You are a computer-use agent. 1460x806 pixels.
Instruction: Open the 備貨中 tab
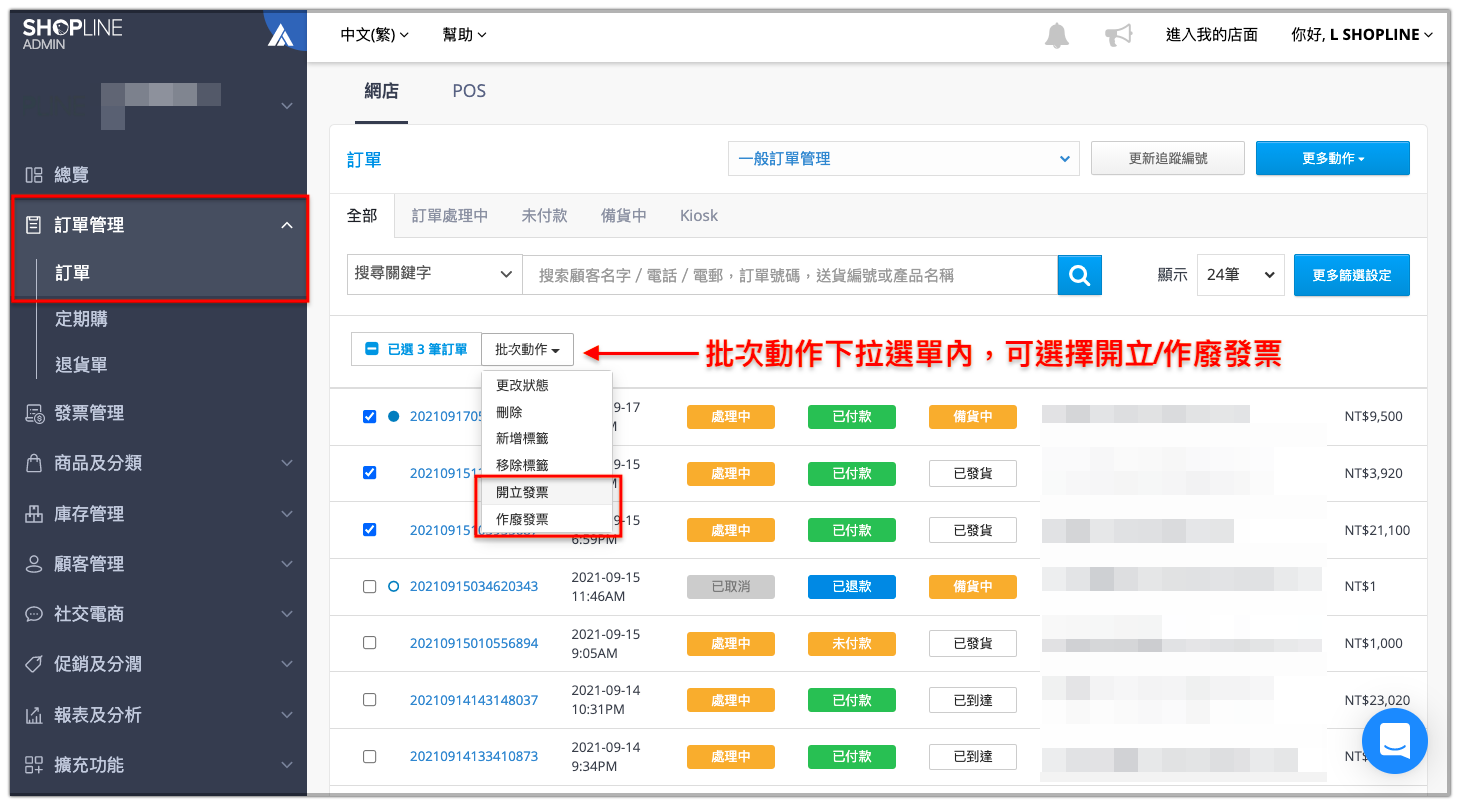point(623,215)
